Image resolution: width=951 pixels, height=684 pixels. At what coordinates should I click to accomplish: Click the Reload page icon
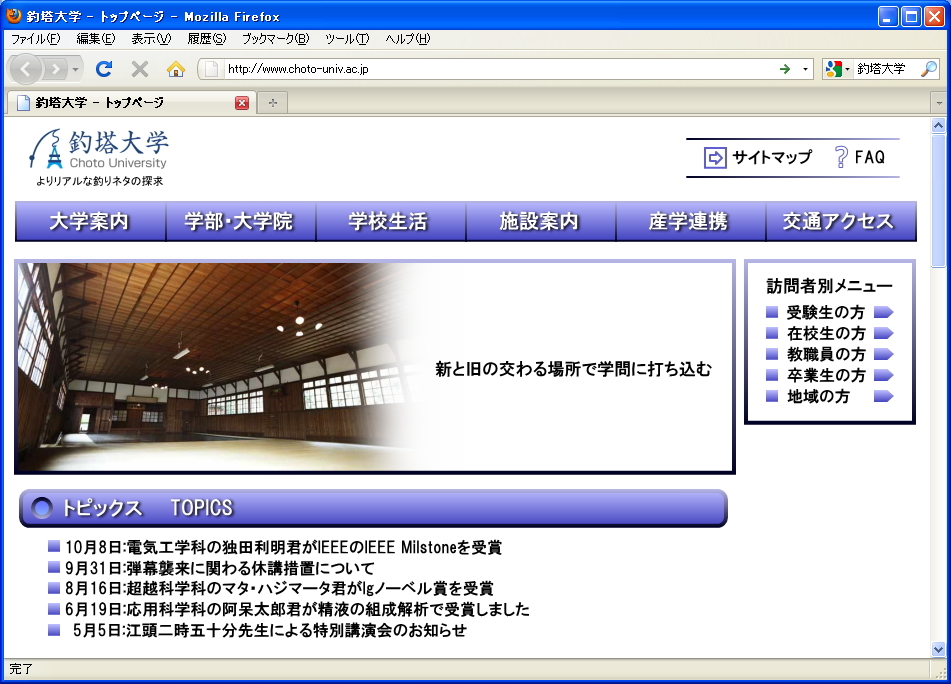pyautogui.click(x=104, y=69)
